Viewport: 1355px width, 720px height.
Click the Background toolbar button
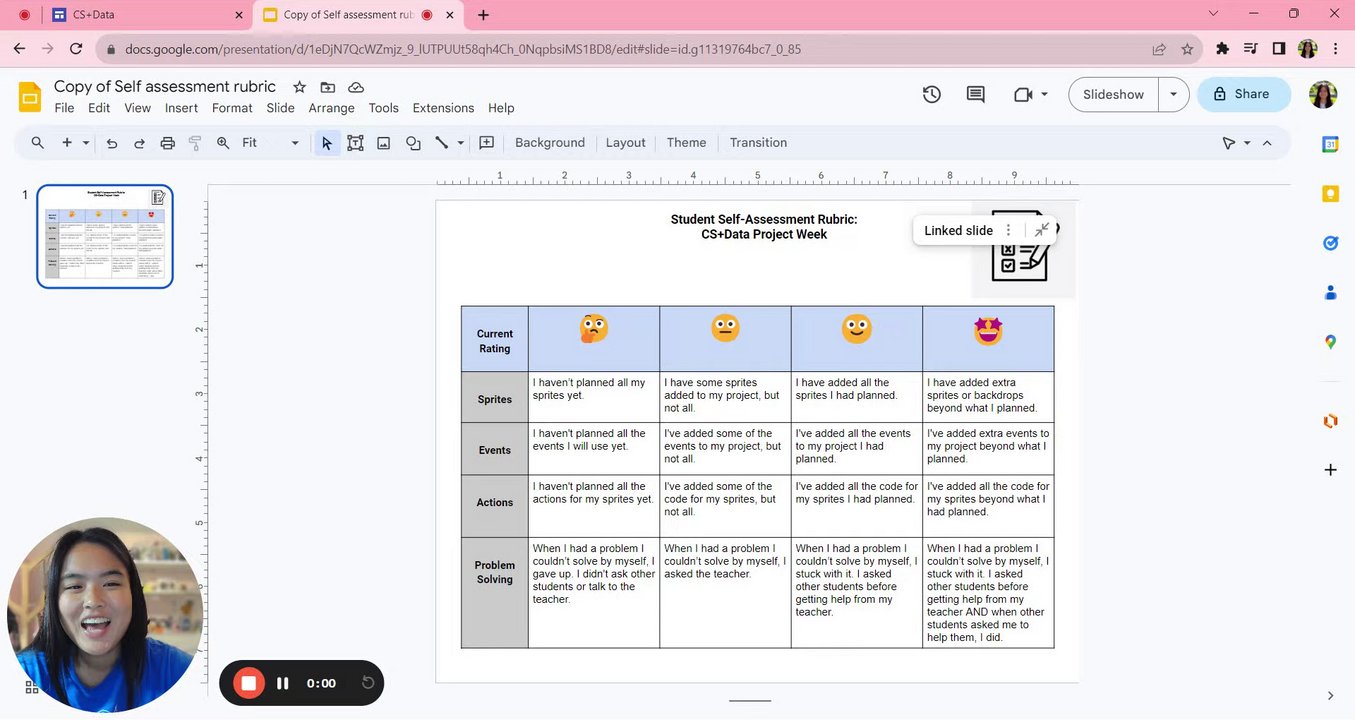pyautogui.click(x=550, y=143)
